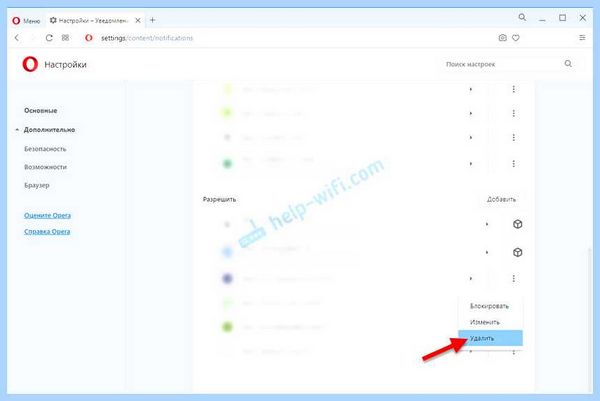Take a snapshot with camera icon
The height and width of the screenshot is (401, 600).
(x=502, y=37)
